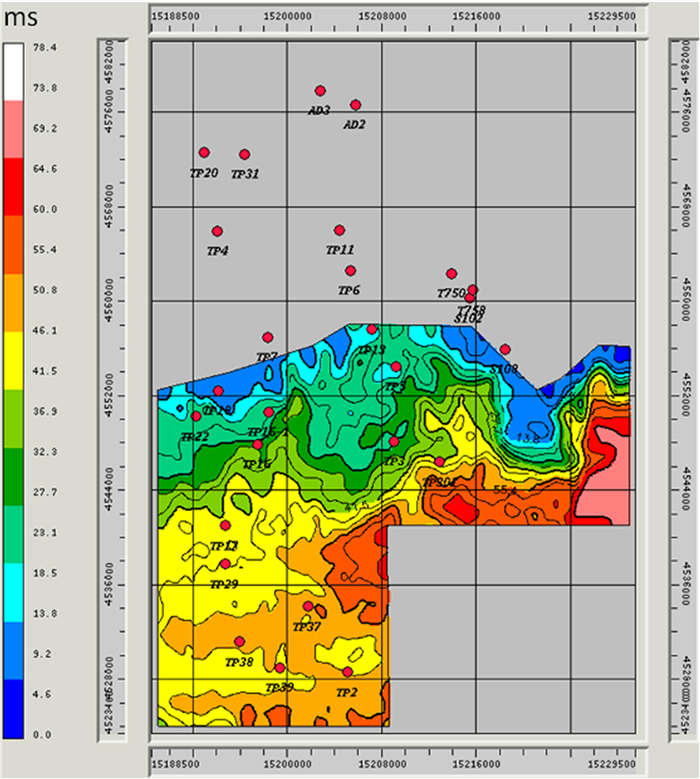The width and height of the screenshot is (700, 779).
Task: Click the TP2 well dot
Action: click(347, 672)
